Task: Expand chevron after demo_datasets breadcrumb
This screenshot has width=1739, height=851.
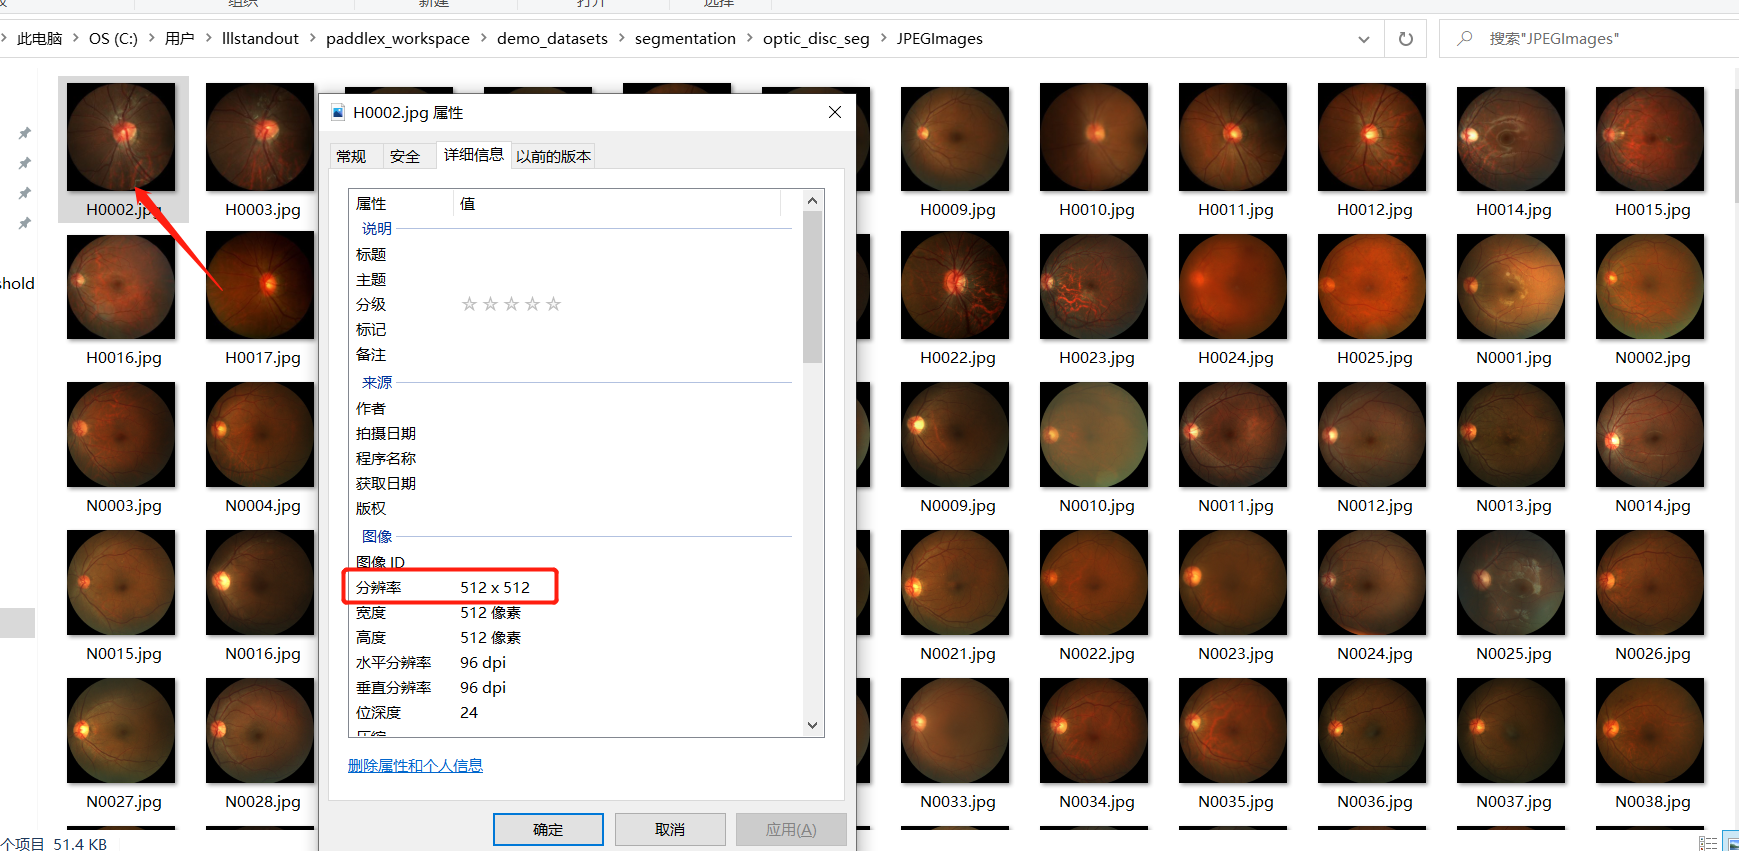Action: click(x=621, y=38)
